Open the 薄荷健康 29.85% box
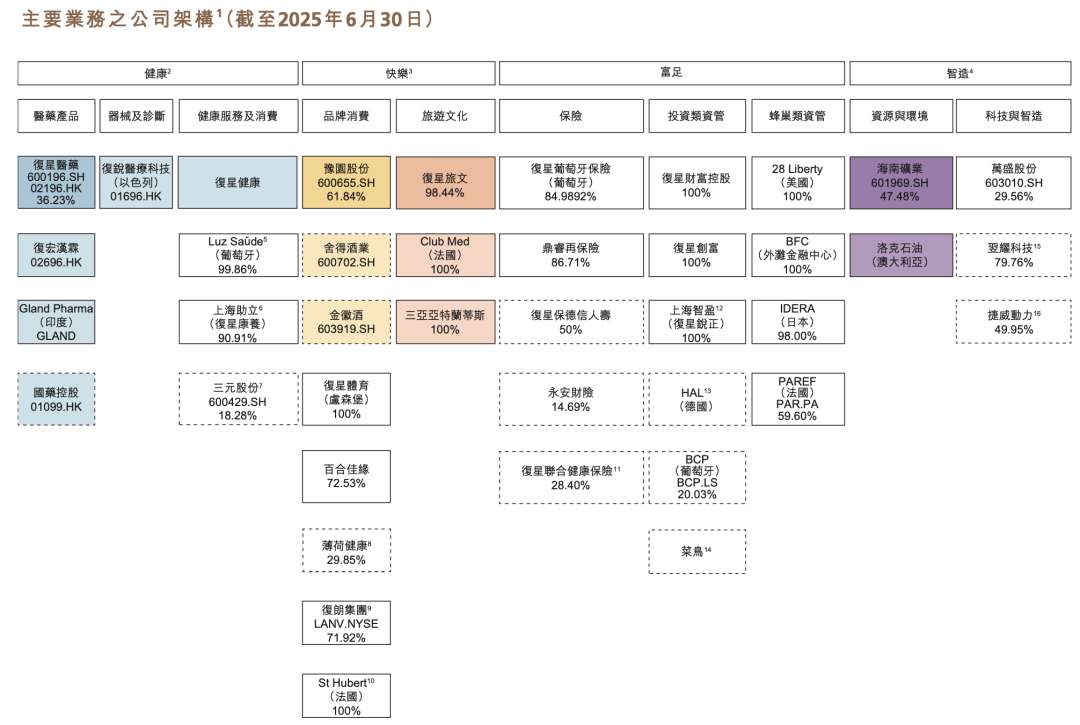 346,549
